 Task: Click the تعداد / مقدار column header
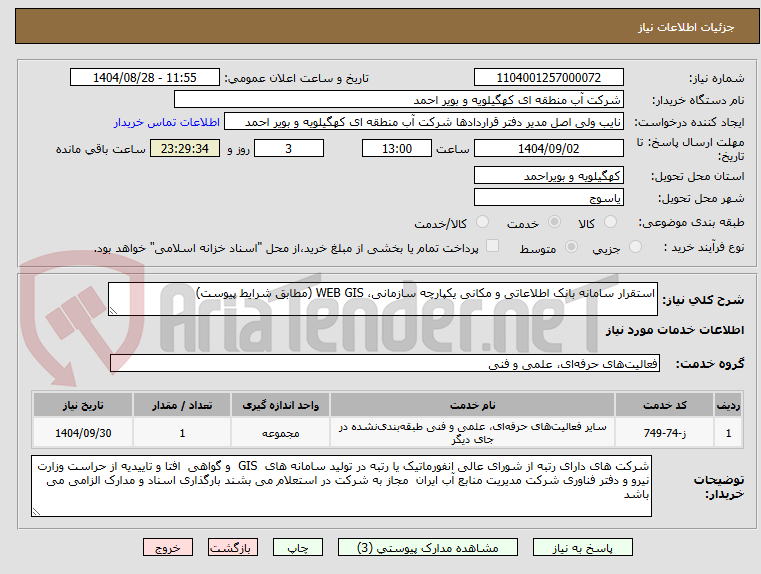(182, 405)
